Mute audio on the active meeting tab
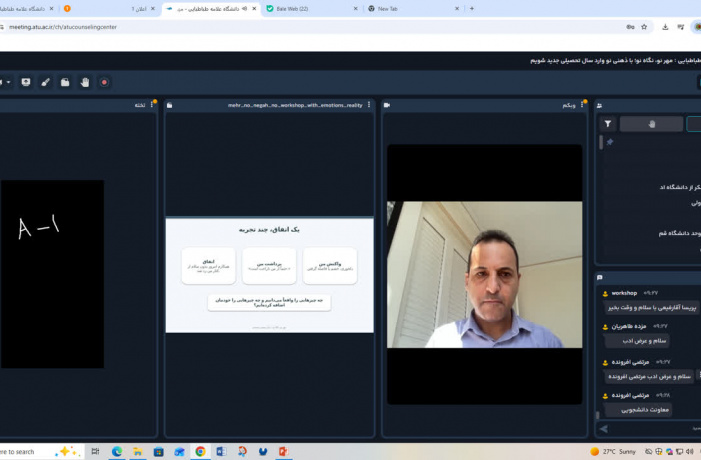This screenshot has height=460, width=701. click(244, 8)
